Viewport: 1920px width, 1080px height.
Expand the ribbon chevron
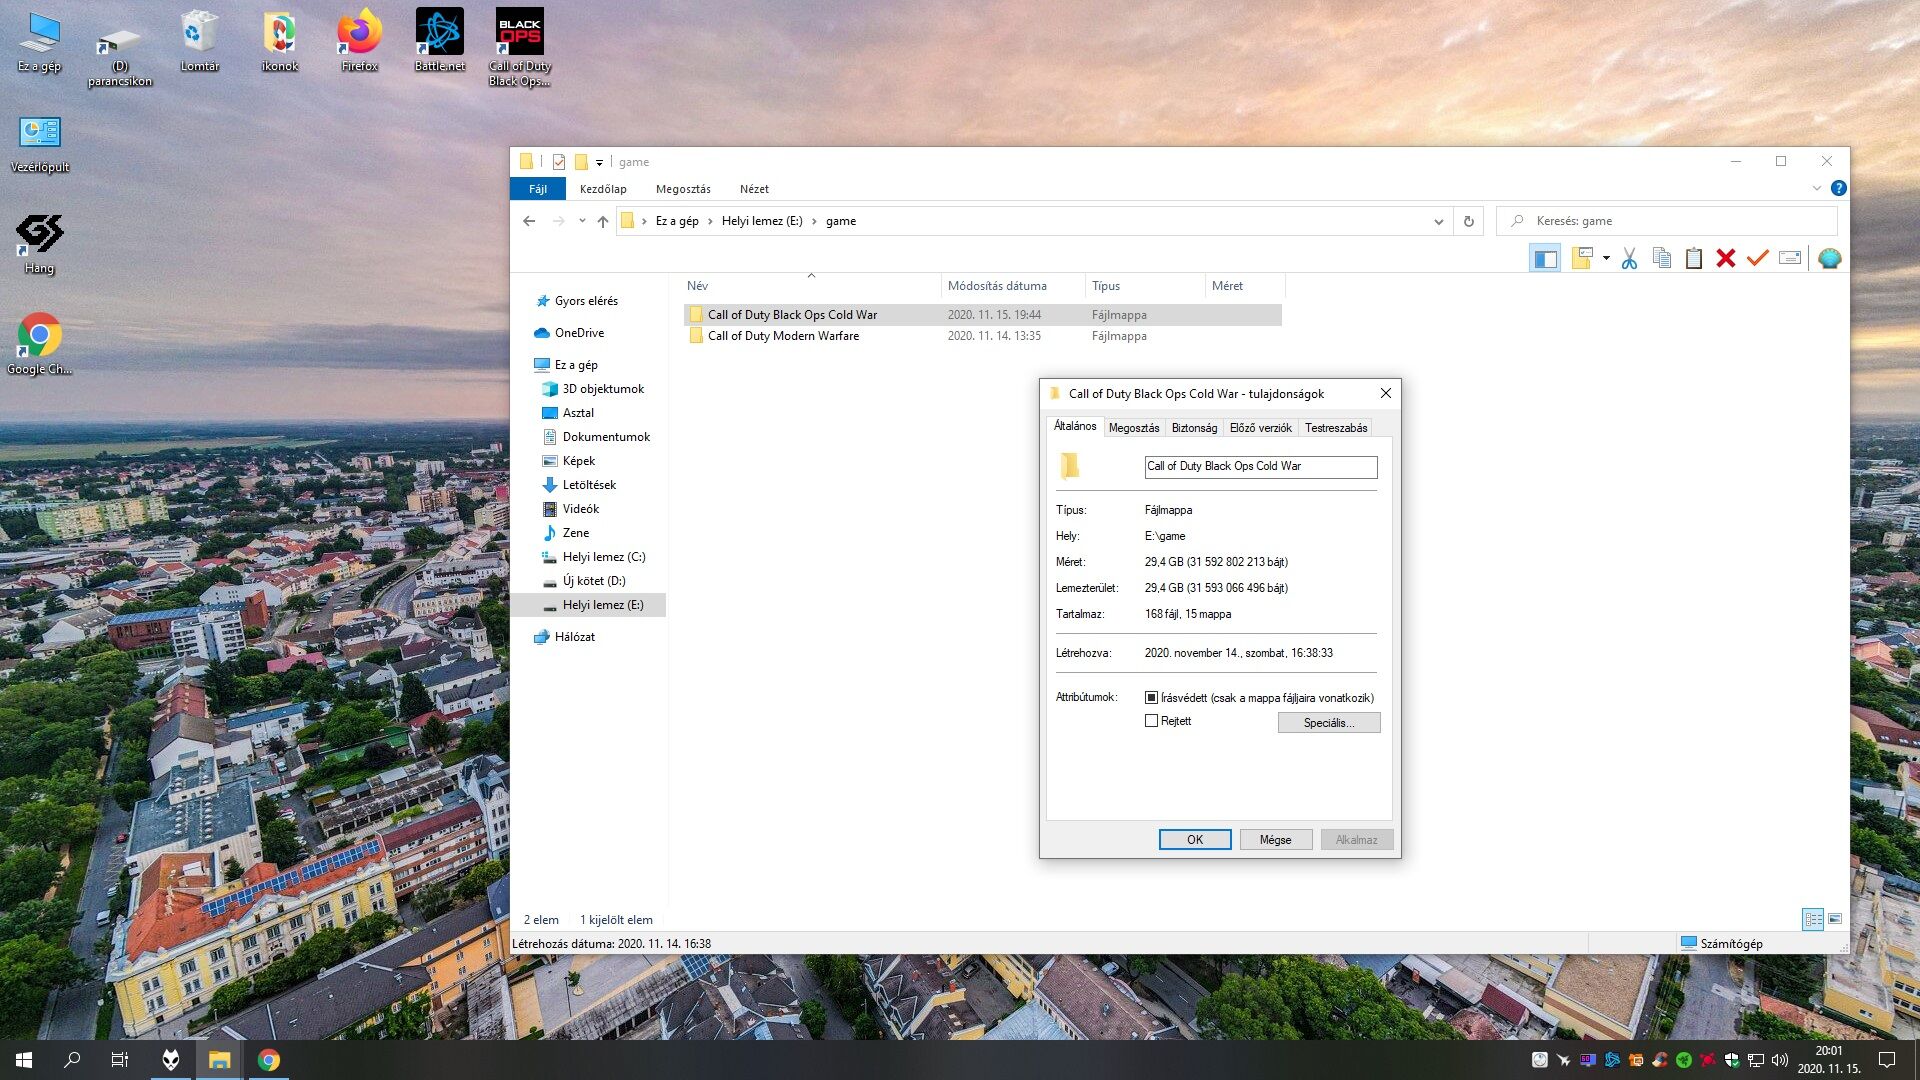(x=1816, y=188)
